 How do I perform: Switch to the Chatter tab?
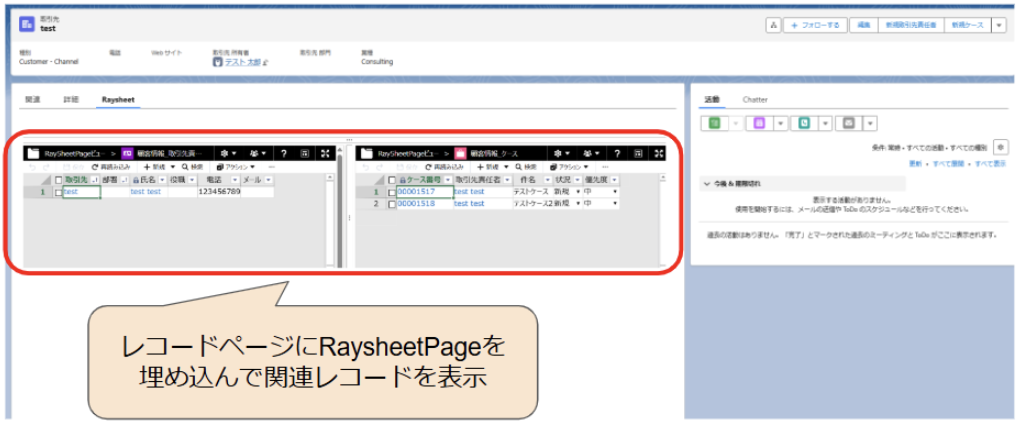(755, 100)
